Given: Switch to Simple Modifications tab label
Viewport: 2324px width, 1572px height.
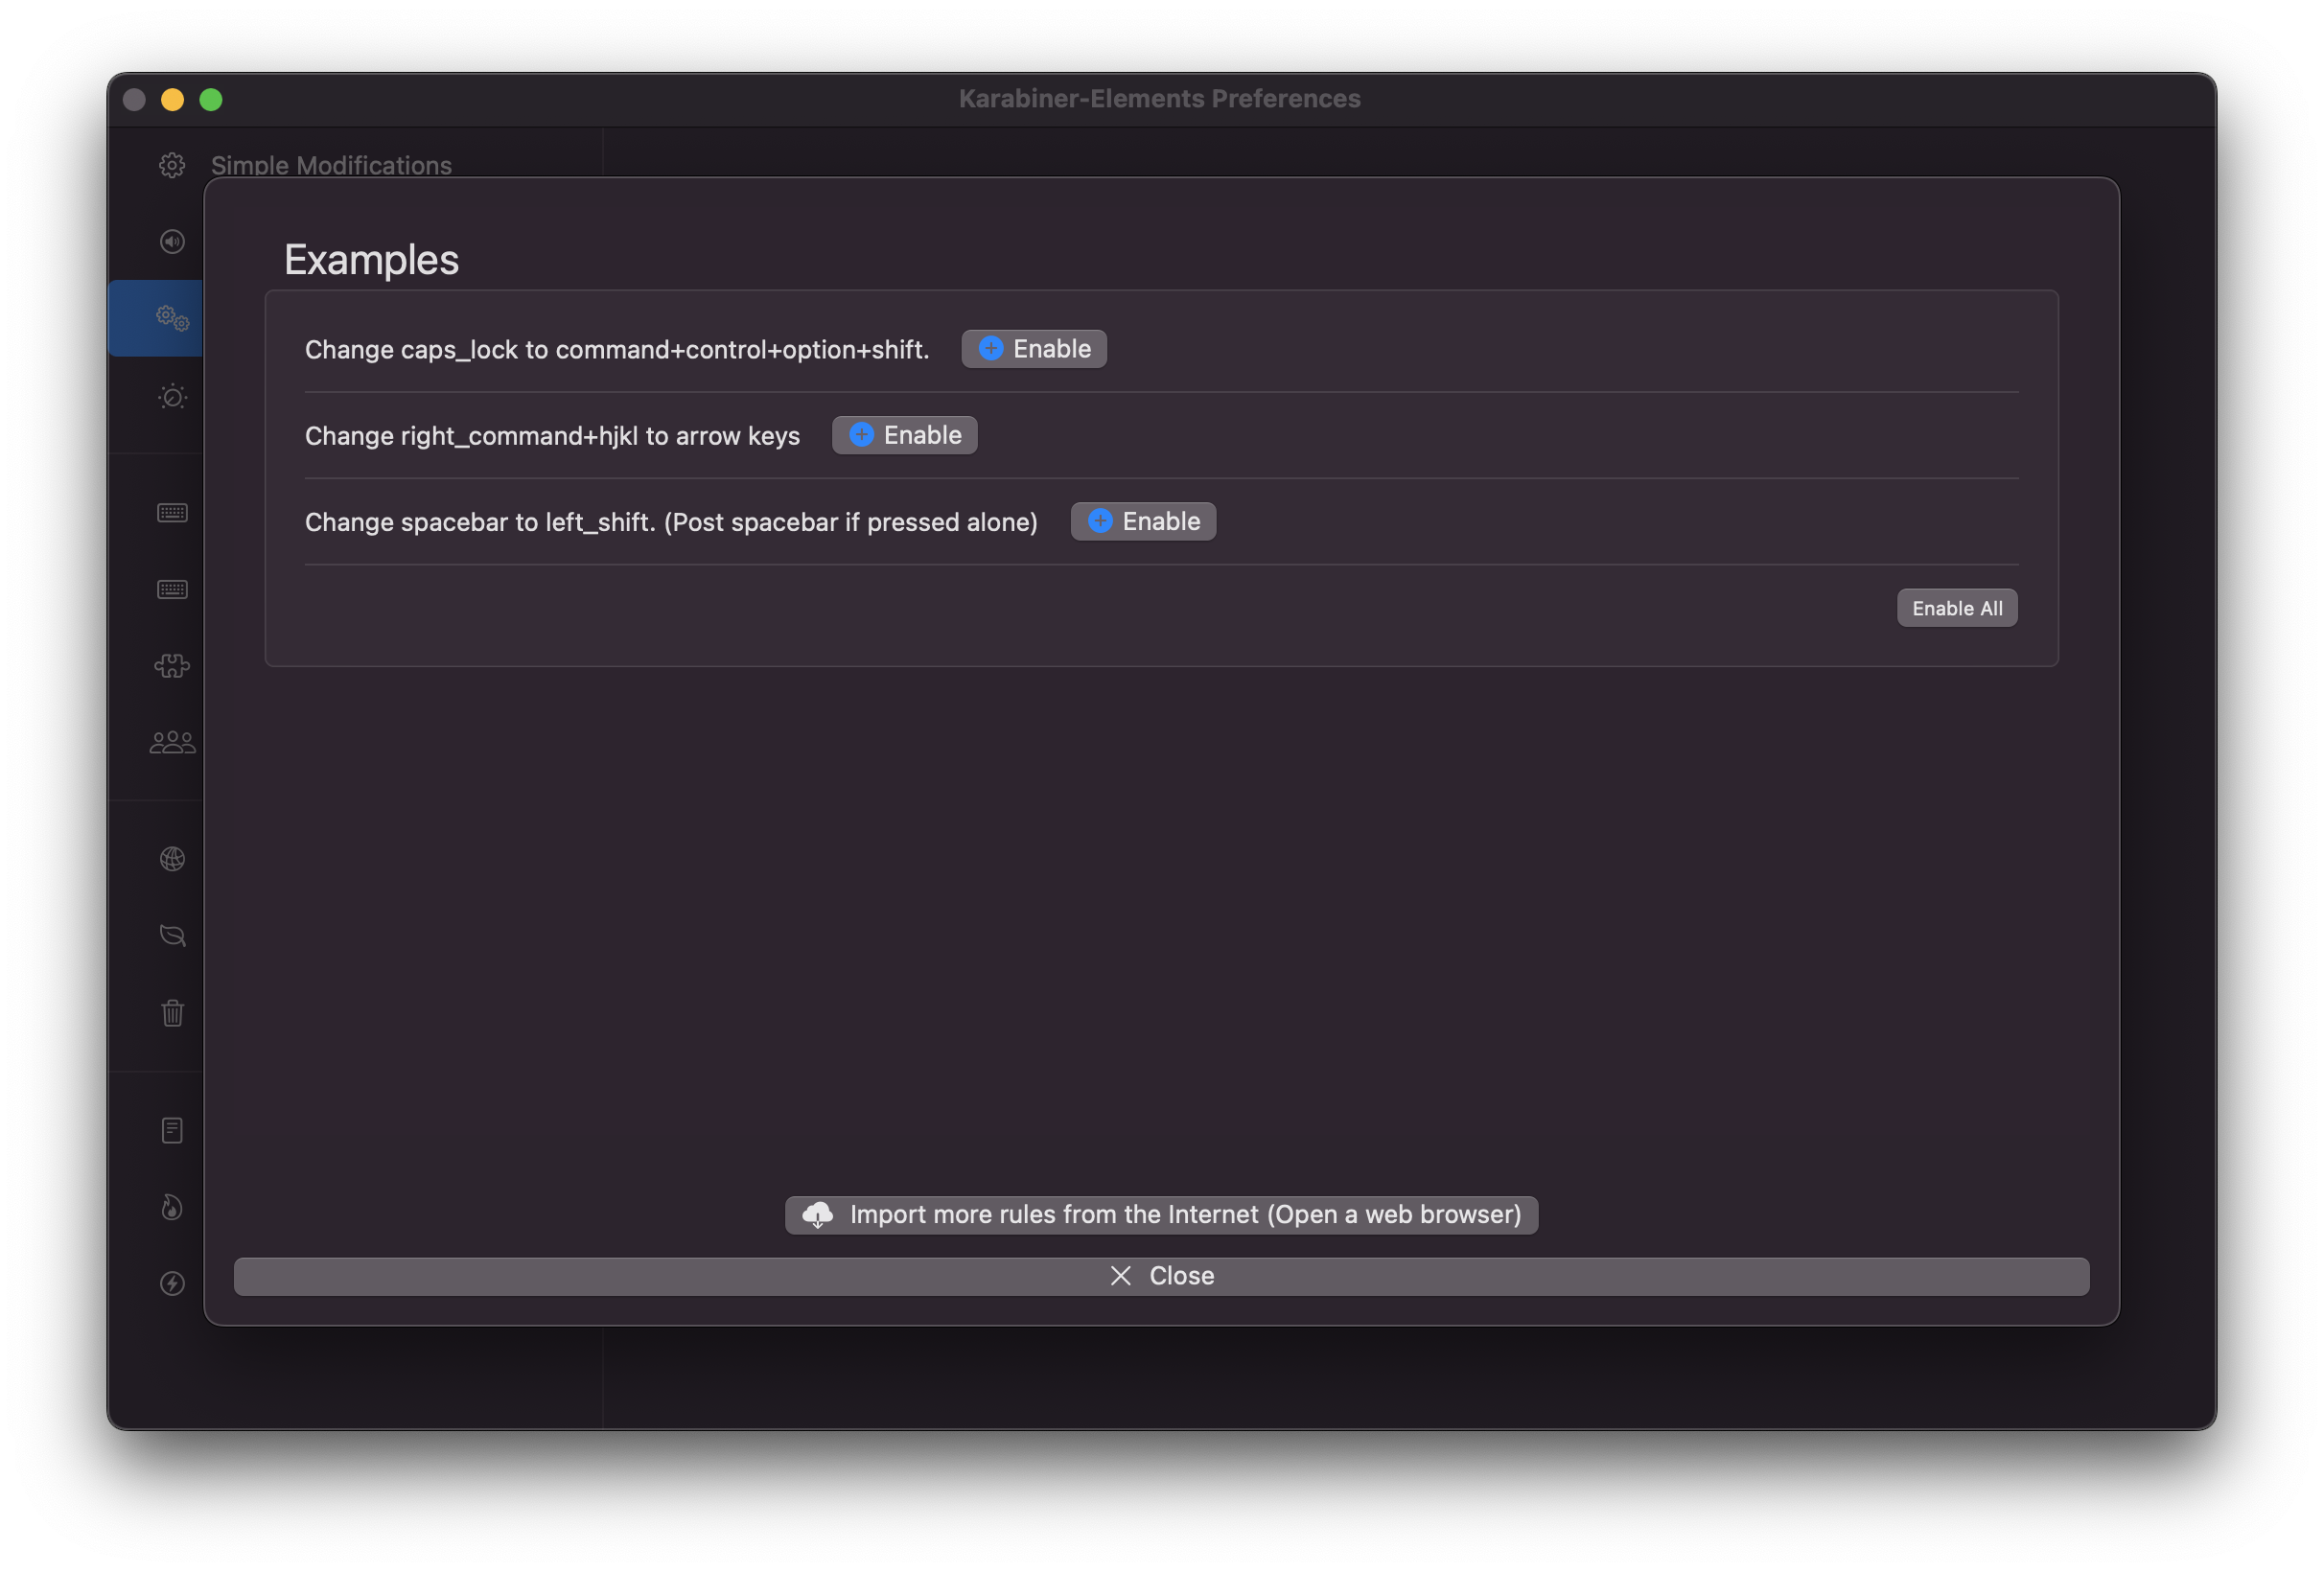Looking at the screenshot, I should pos(331,165).
